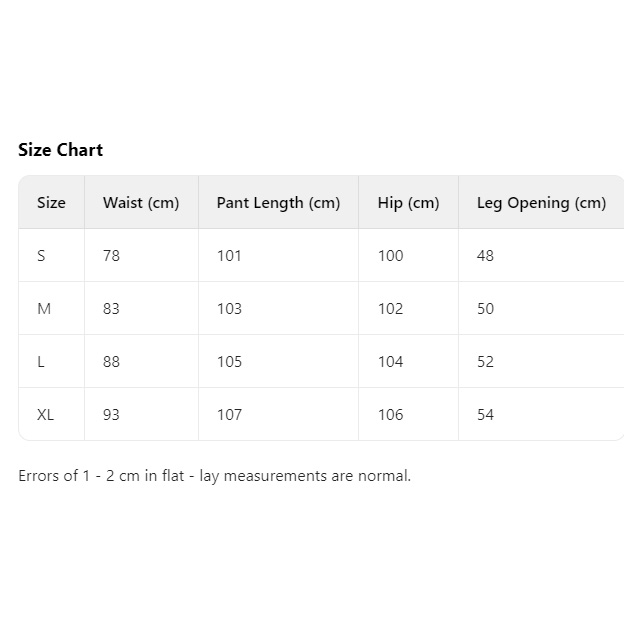624x624 pixels.
Task: Select pant length value 101
Action: (x=229, y=256)
